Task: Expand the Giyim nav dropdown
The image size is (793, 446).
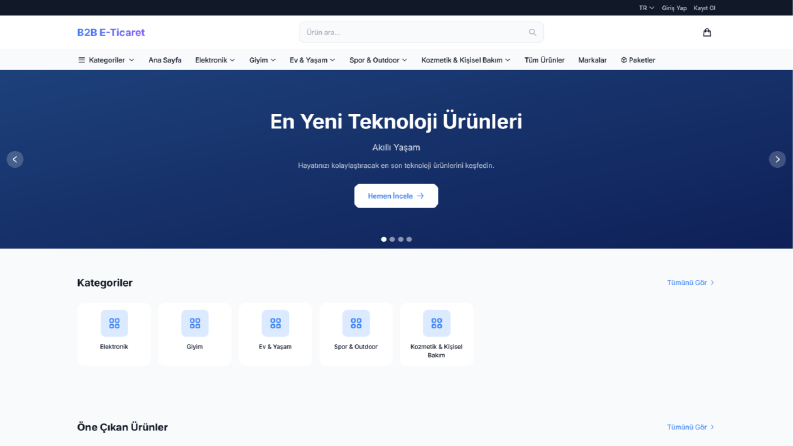Action: pos(262,60)
